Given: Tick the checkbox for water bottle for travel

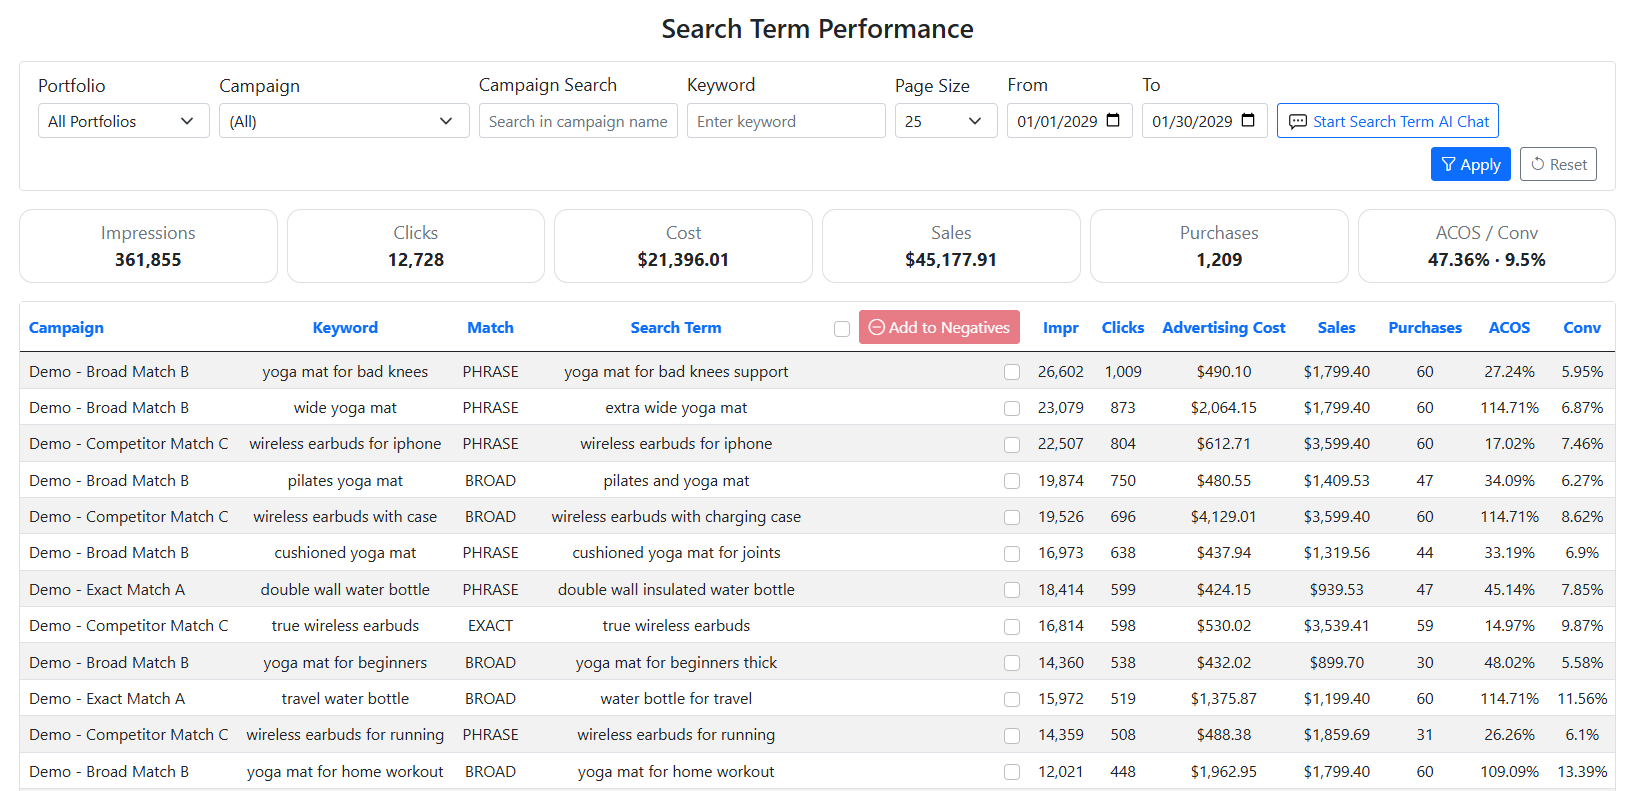Looking at the screenshot, I should tap(1012, 700).
